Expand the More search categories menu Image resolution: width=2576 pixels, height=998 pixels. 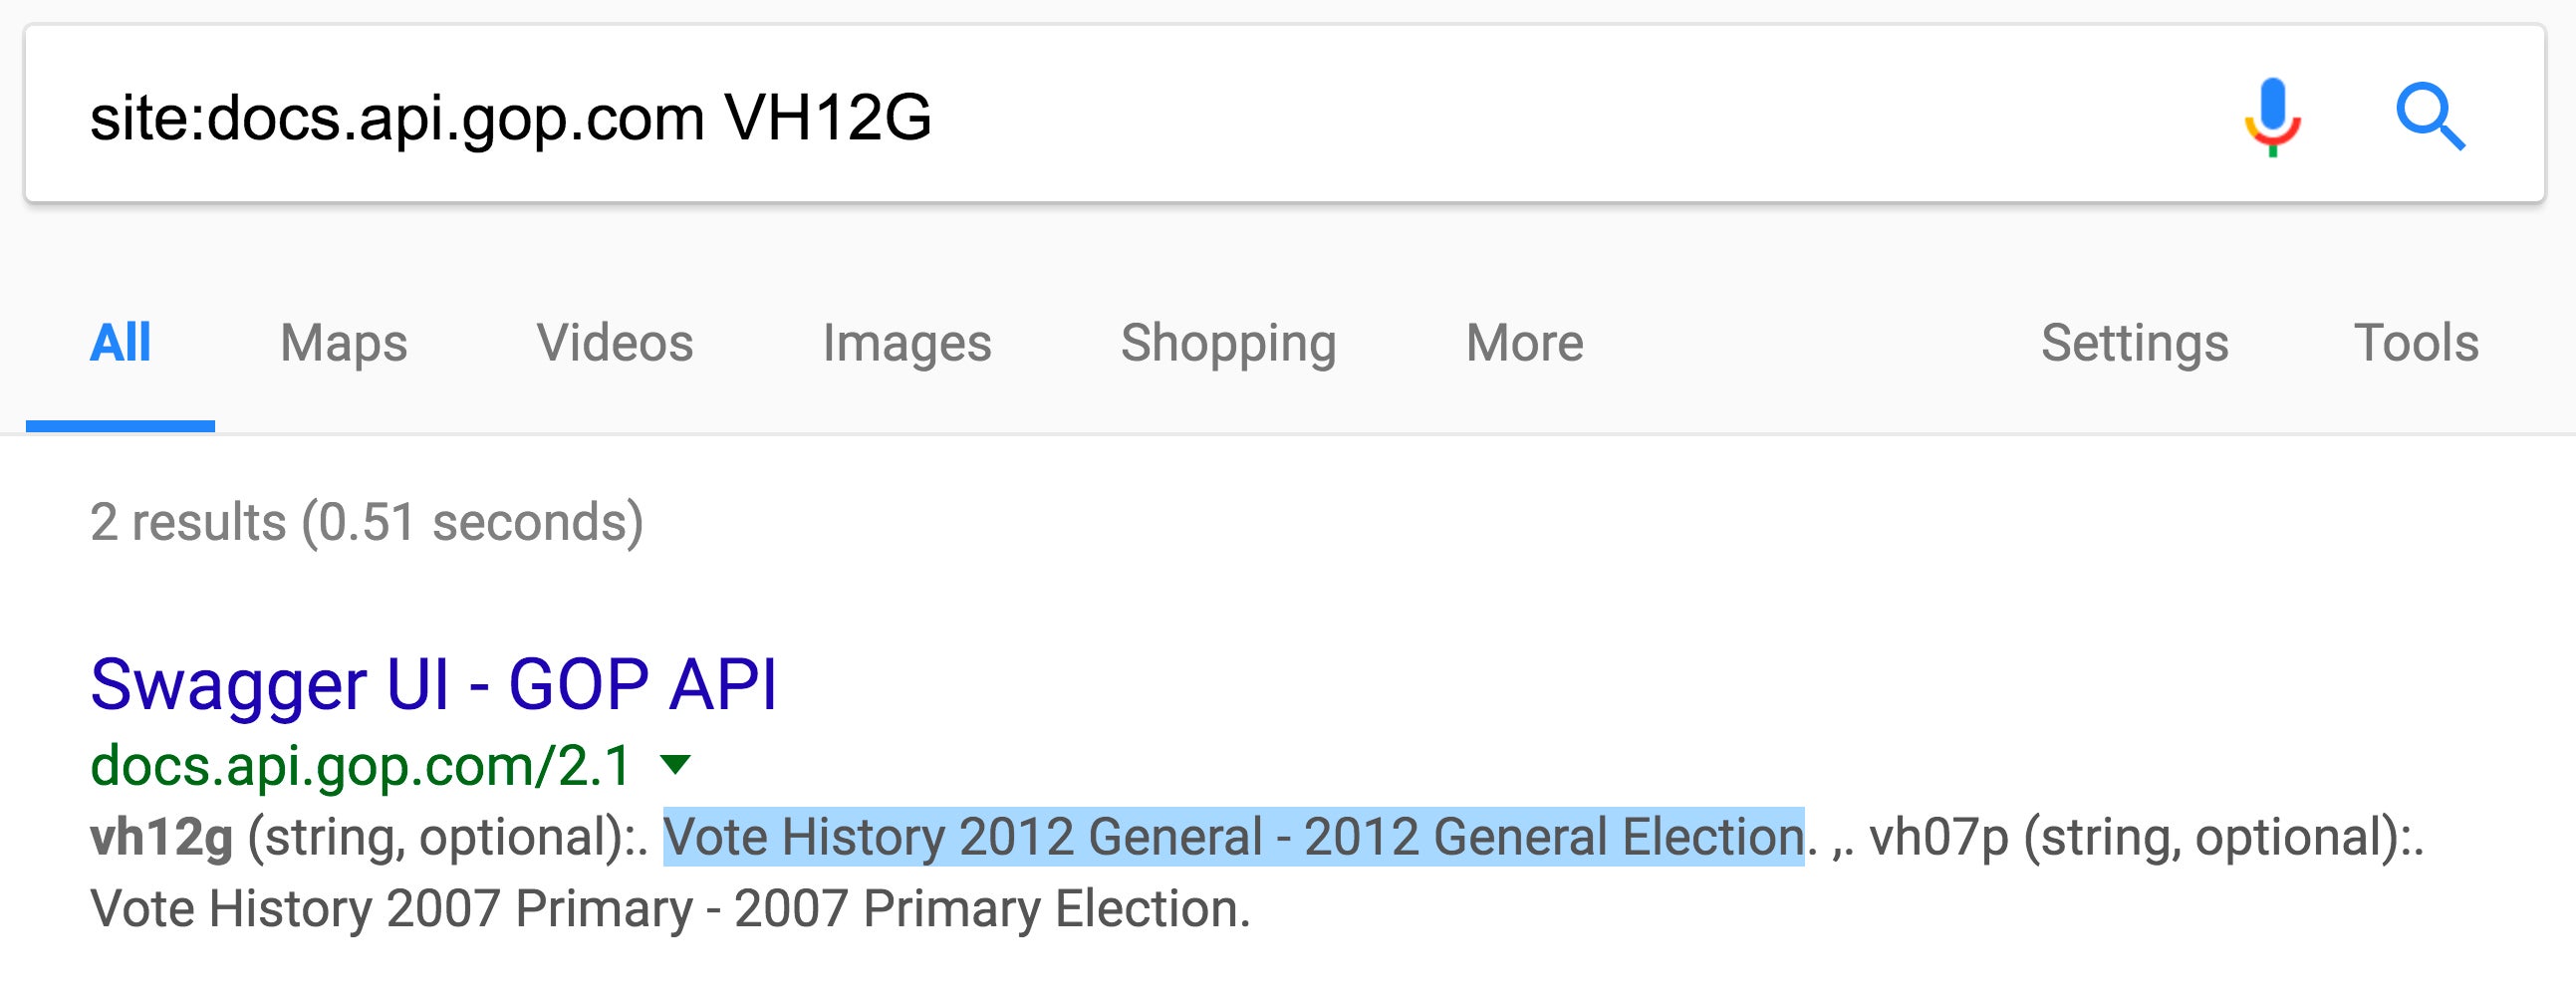(x=1525, y=343)
